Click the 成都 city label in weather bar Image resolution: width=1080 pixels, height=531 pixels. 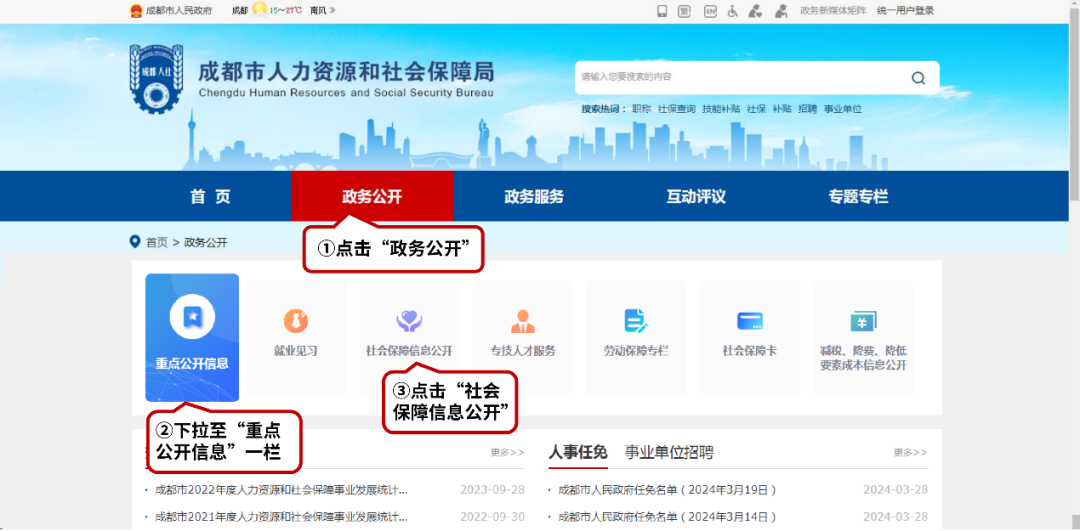[x=240, y=10]
